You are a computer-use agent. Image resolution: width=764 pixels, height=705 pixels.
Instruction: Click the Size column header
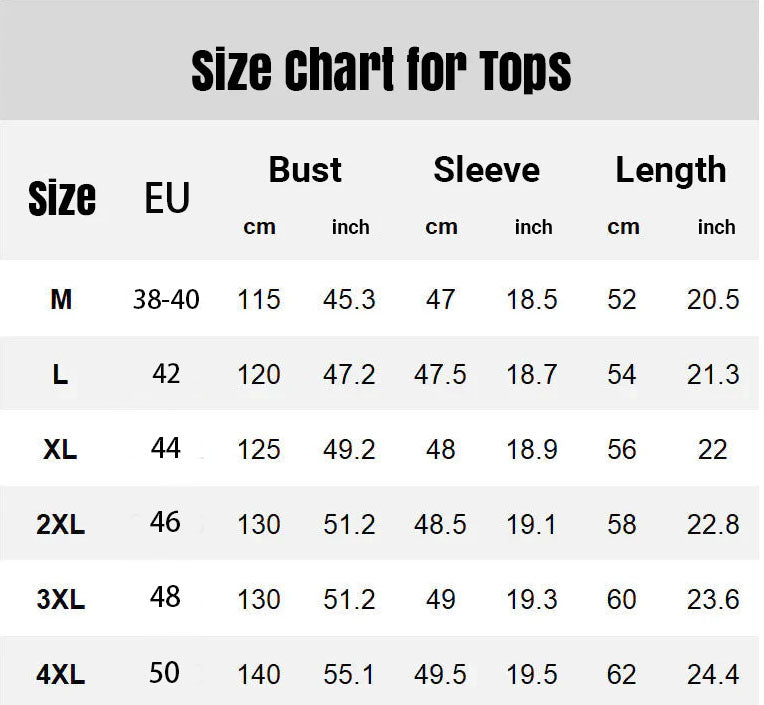coord(62,198)
